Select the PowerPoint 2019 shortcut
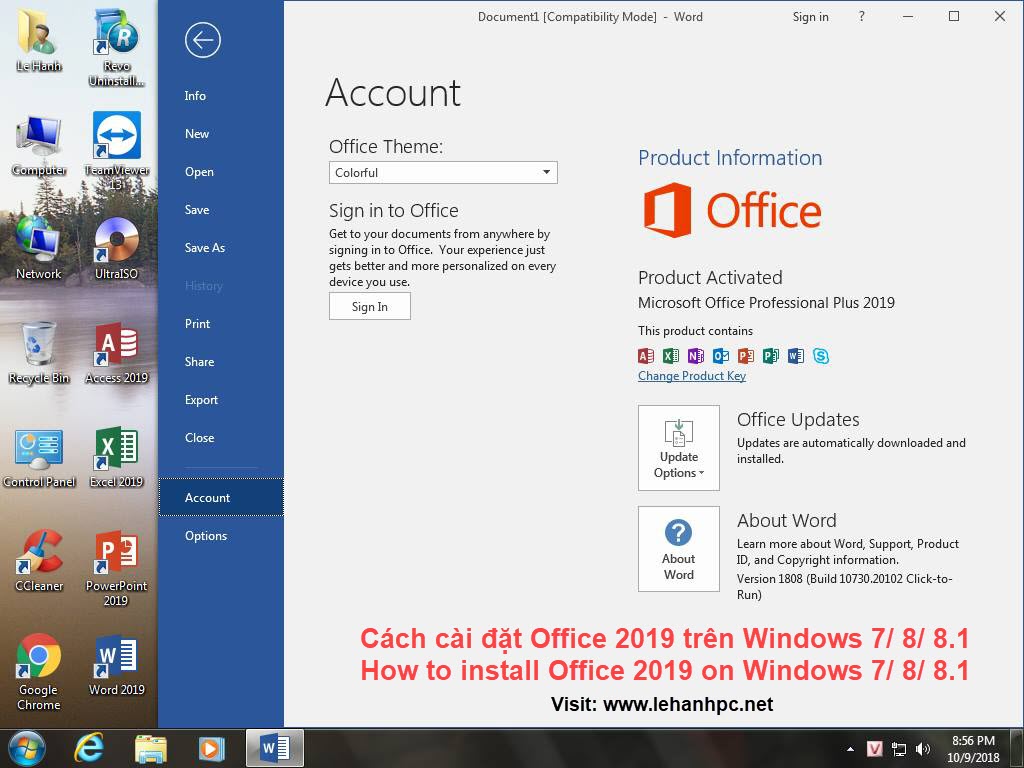Image resolution: width=1024 pixels, height=768 pixels. (x=116, y=568)
